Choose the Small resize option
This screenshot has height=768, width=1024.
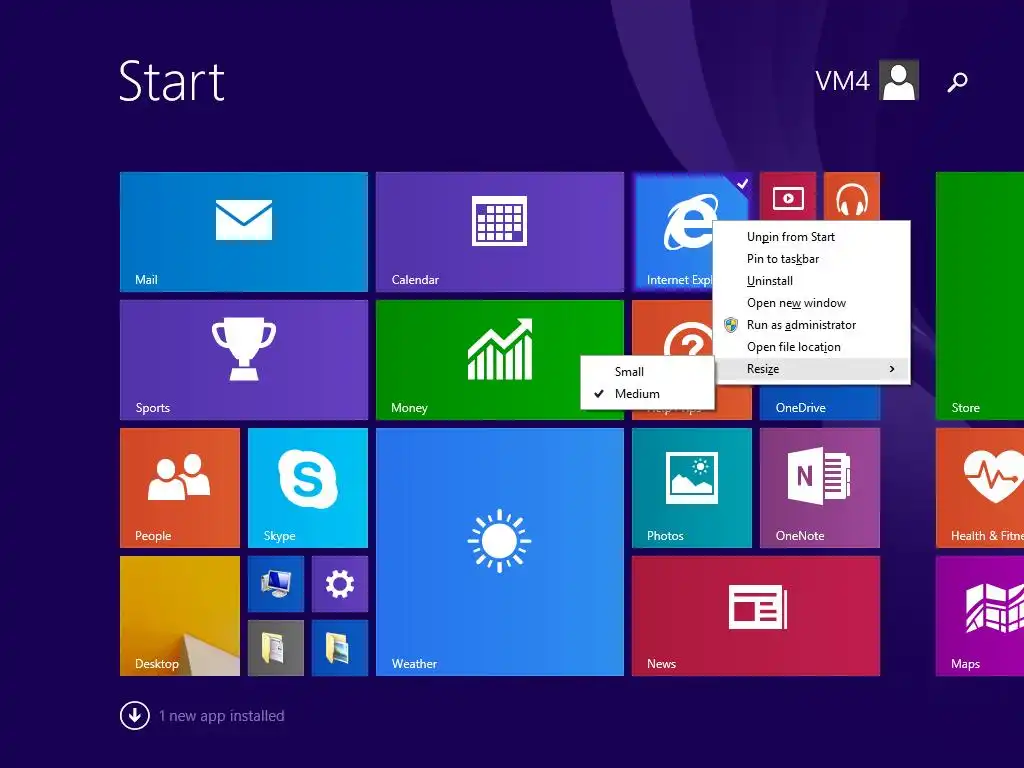(x=647, y=372)
